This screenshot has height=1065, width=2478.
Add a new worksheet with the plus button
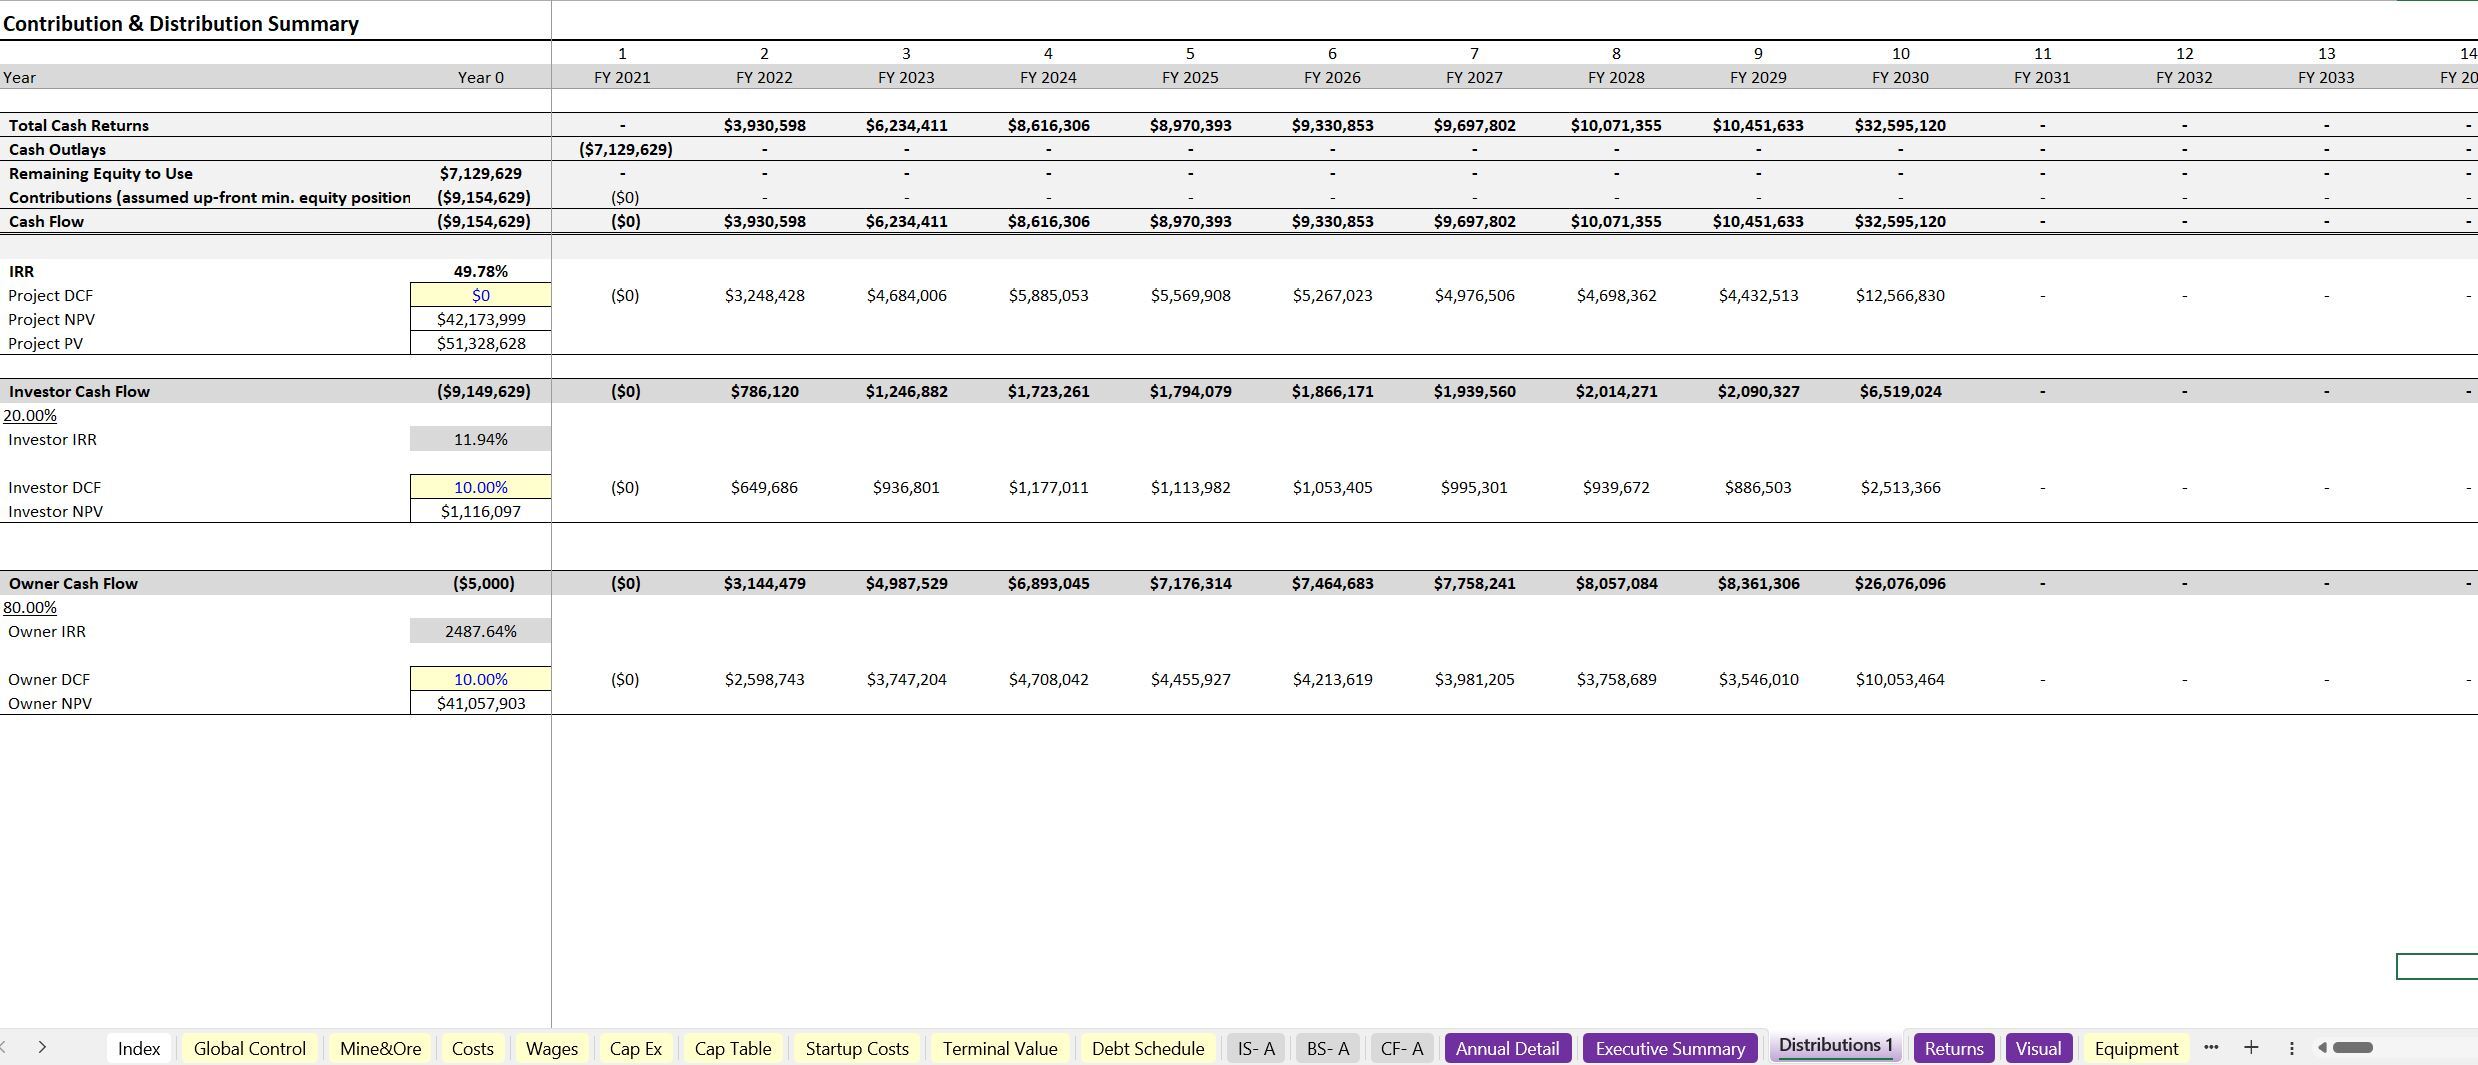click(x=2251, y=1048)
